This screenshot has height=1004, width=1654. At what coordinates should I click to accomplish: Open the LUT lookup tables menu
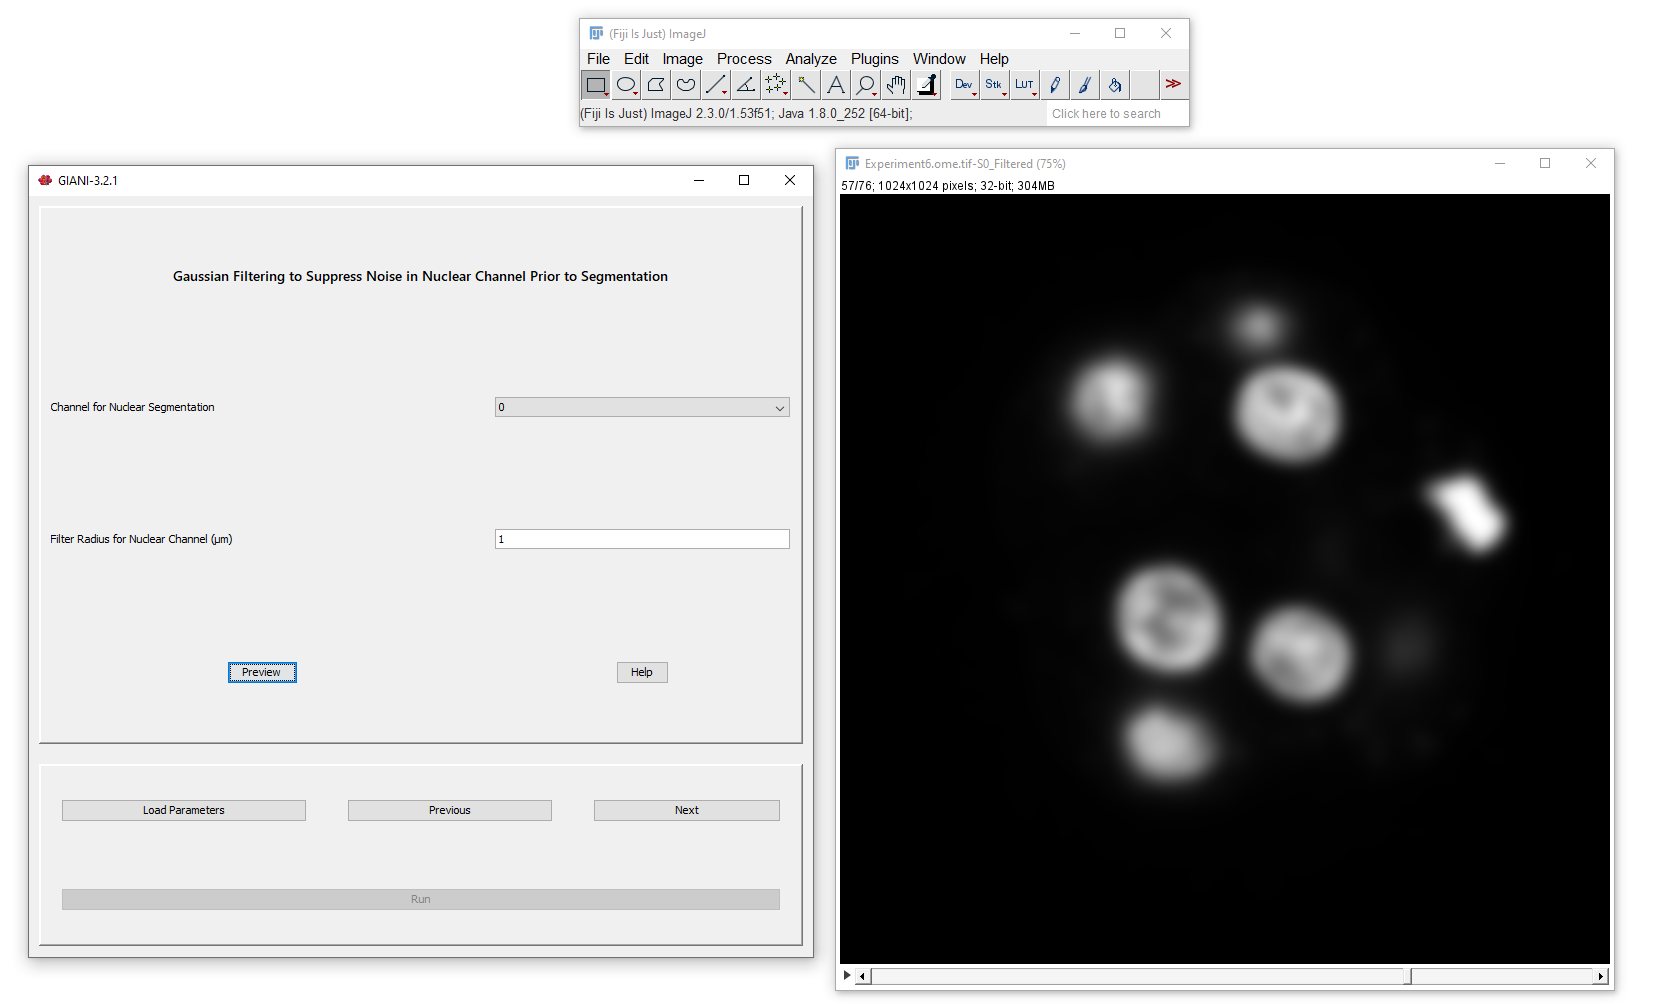[1025, 85]
